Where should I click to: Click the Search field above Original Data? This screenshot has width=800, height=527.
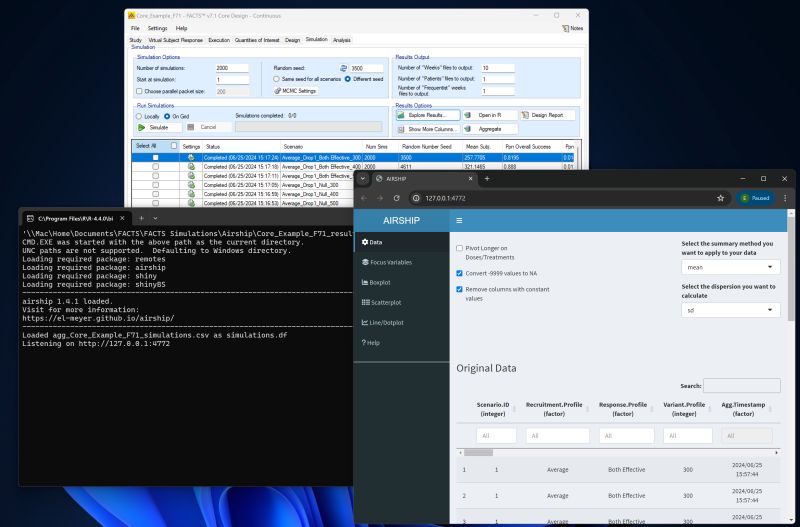click(x=741, y=386)
